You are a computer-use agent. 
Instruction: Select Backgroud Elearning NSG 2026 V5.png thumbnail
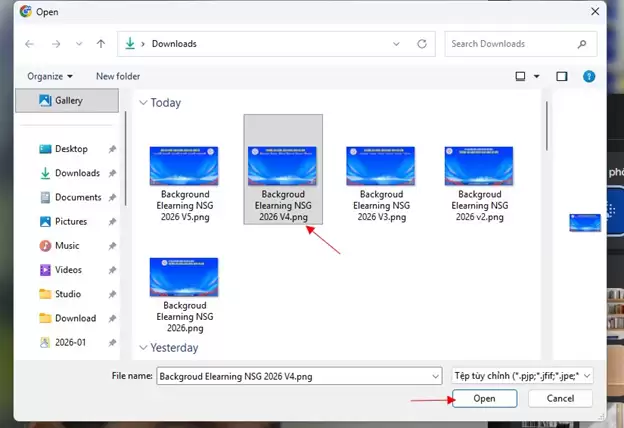(x=184, y=166)
